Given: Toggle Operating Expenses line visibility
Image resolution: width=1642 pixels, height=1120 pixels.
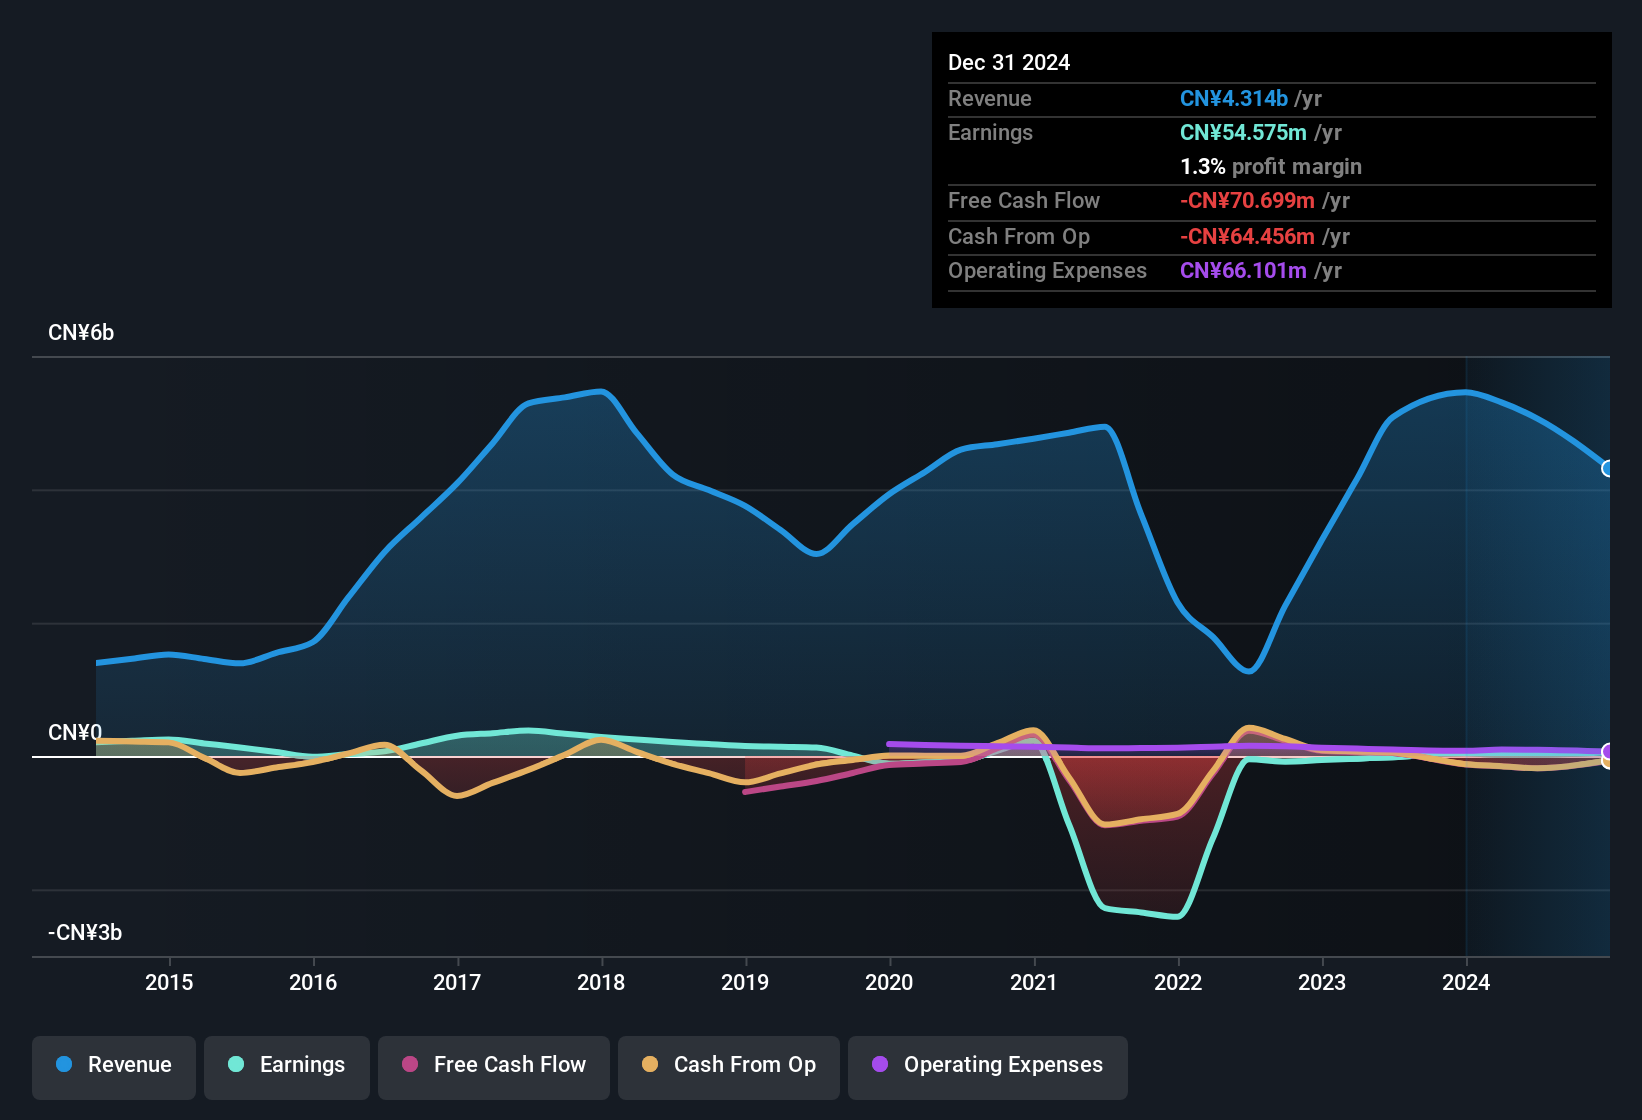Looking at the screenshot, I should (x=987, y=1065).
